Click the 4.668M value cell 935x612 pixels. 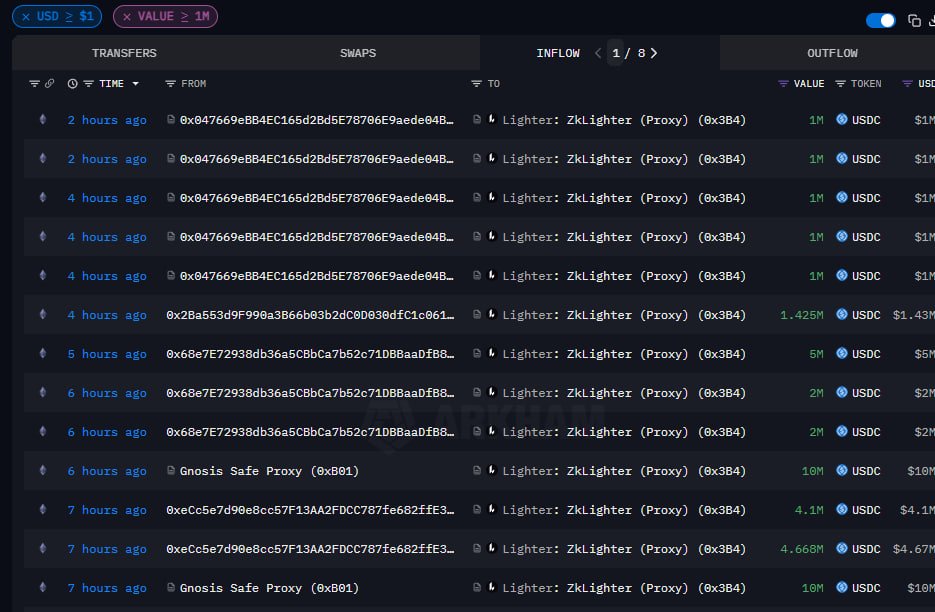(801, 549)
